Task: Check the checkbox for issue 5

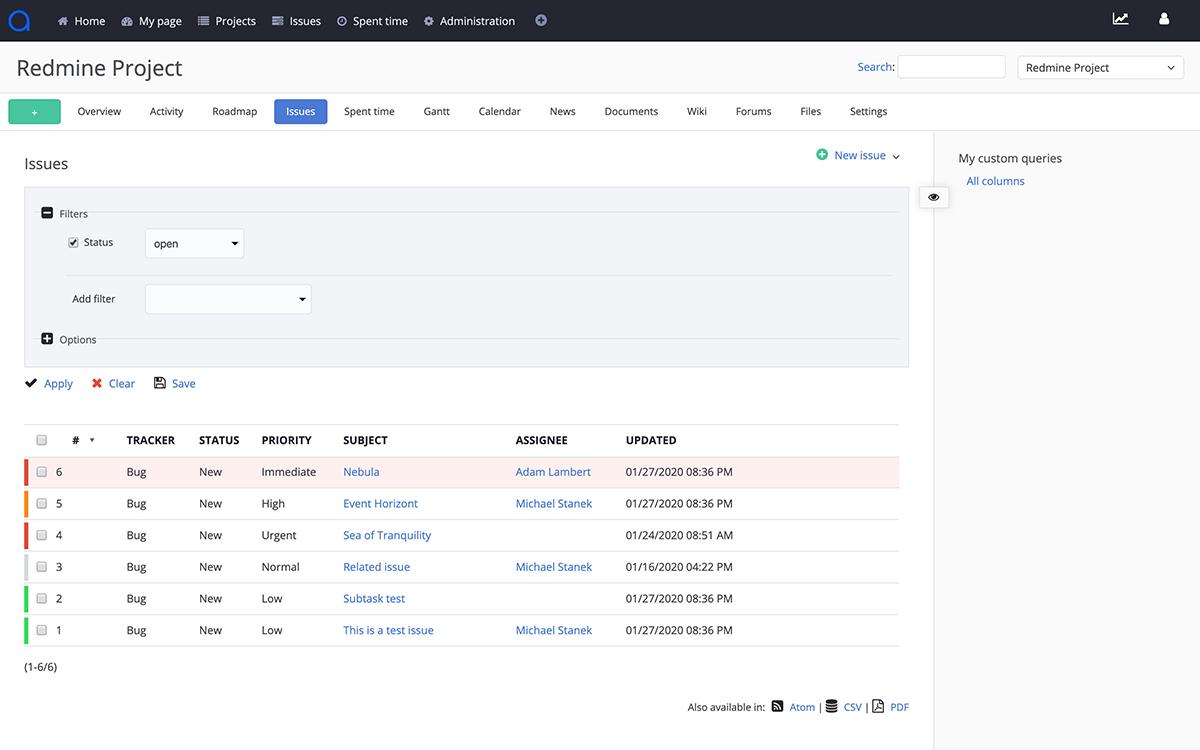Action: click(42, 504)
